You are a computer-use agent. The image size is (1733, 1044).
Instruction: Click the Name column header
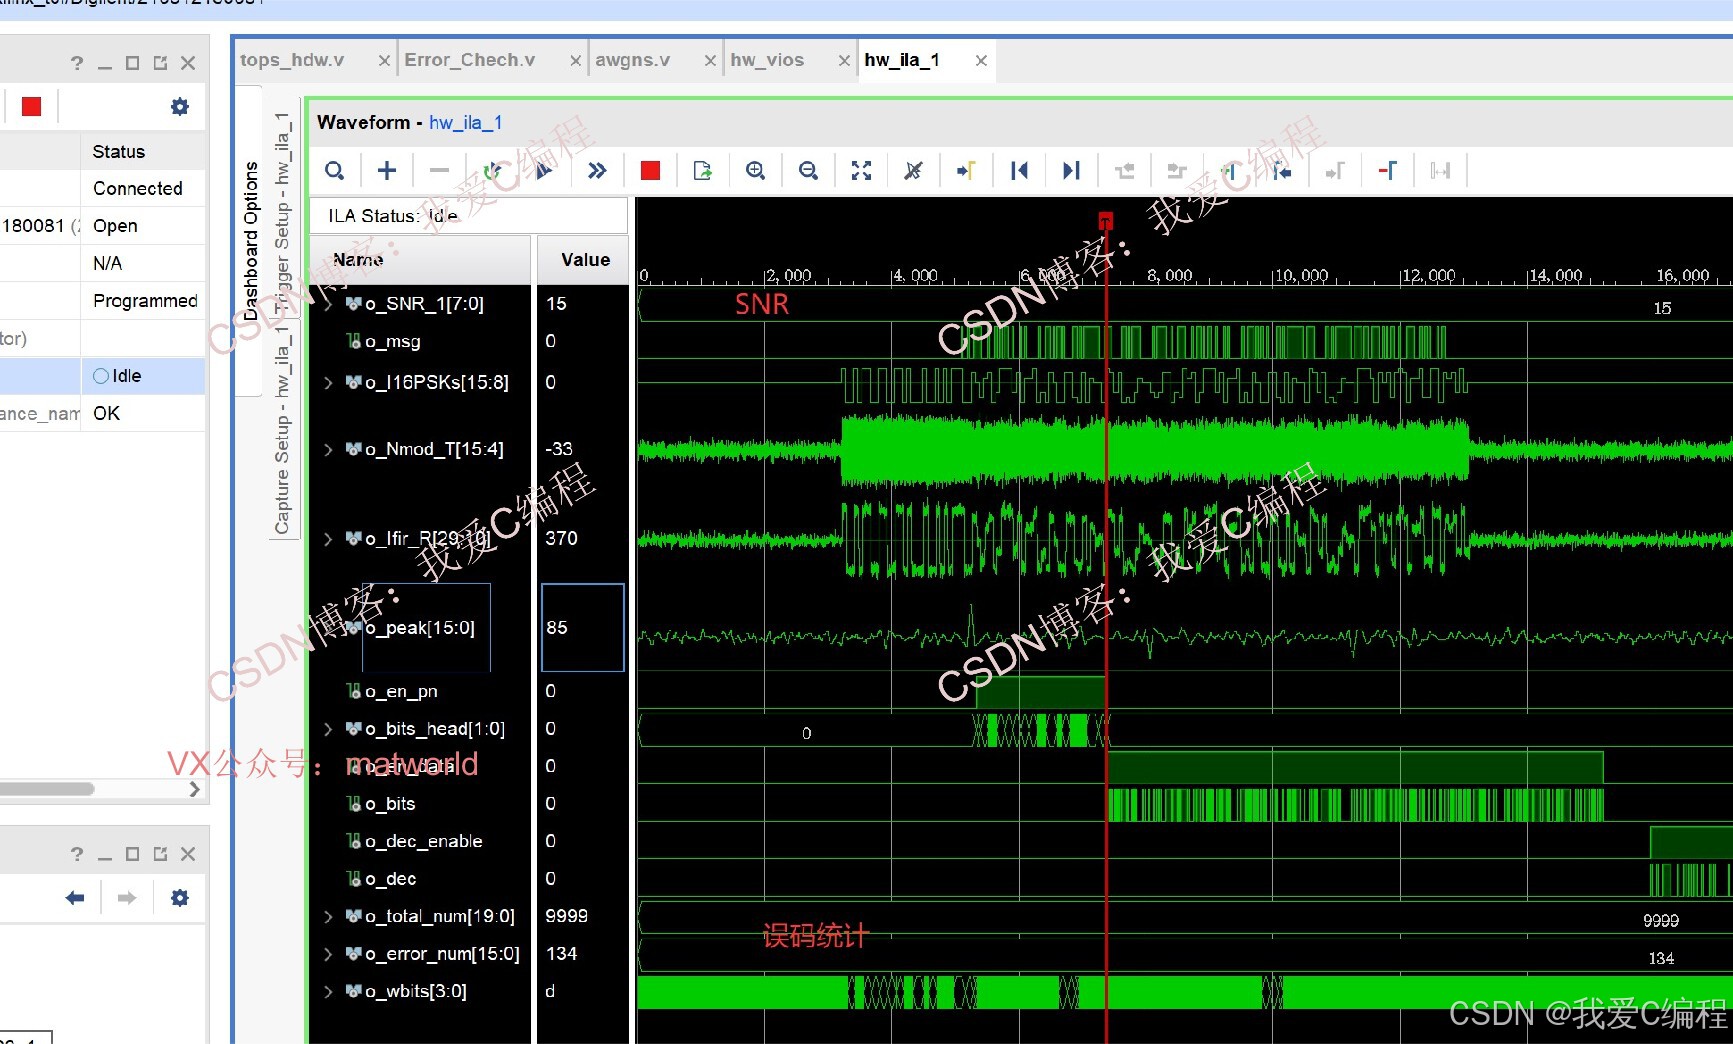tap(420, 260)
